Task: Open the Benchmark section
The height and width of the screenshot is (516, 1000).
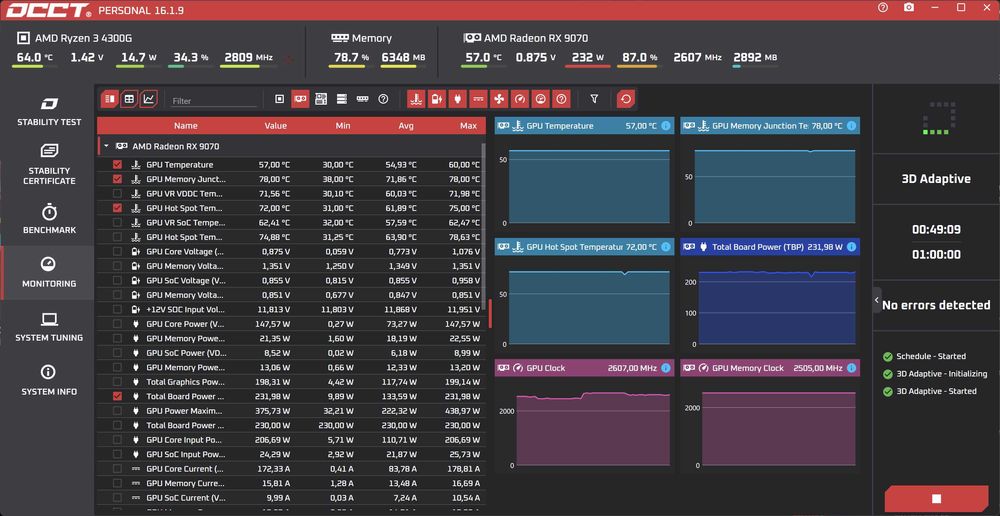Action: point(49,219)
